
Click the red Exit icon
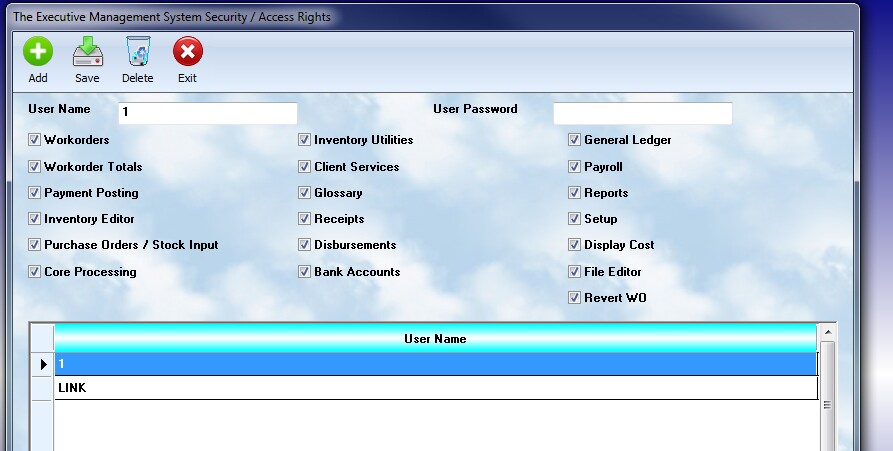coord(187,52)
